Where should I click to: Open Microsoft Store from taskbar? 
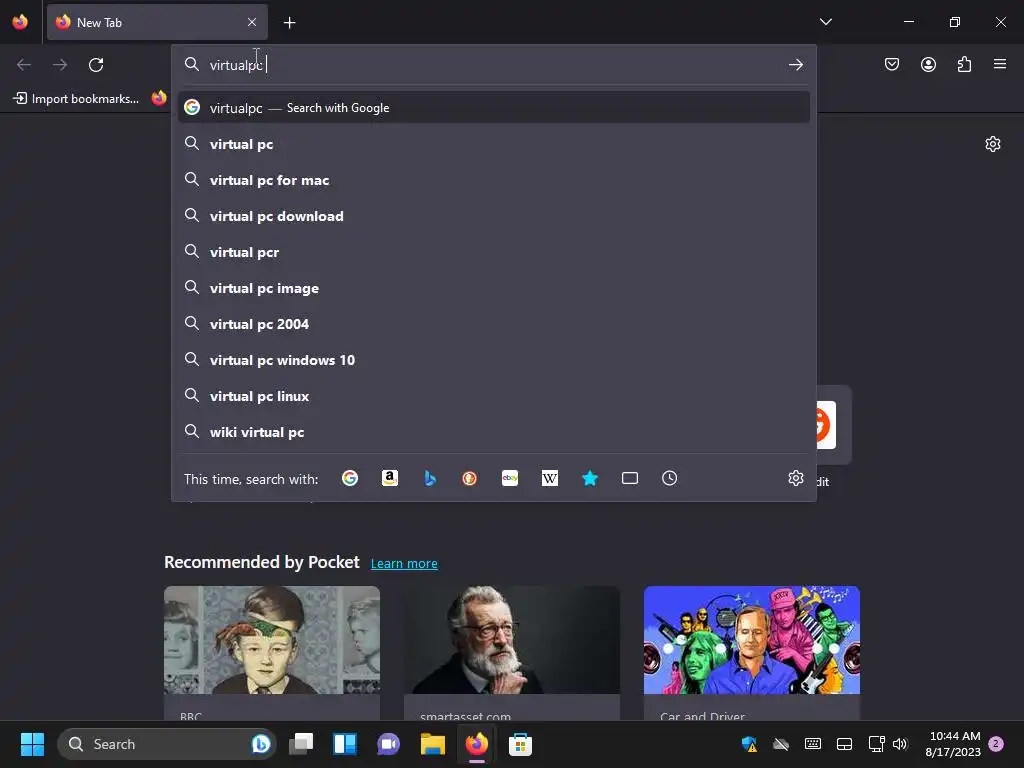(x=520, y=744)
